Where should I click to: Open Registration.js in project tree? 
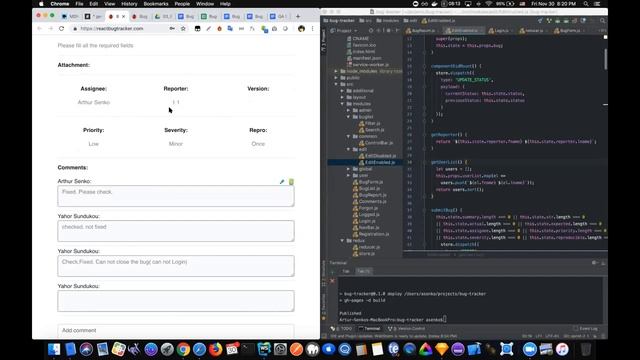coord(371,234)
